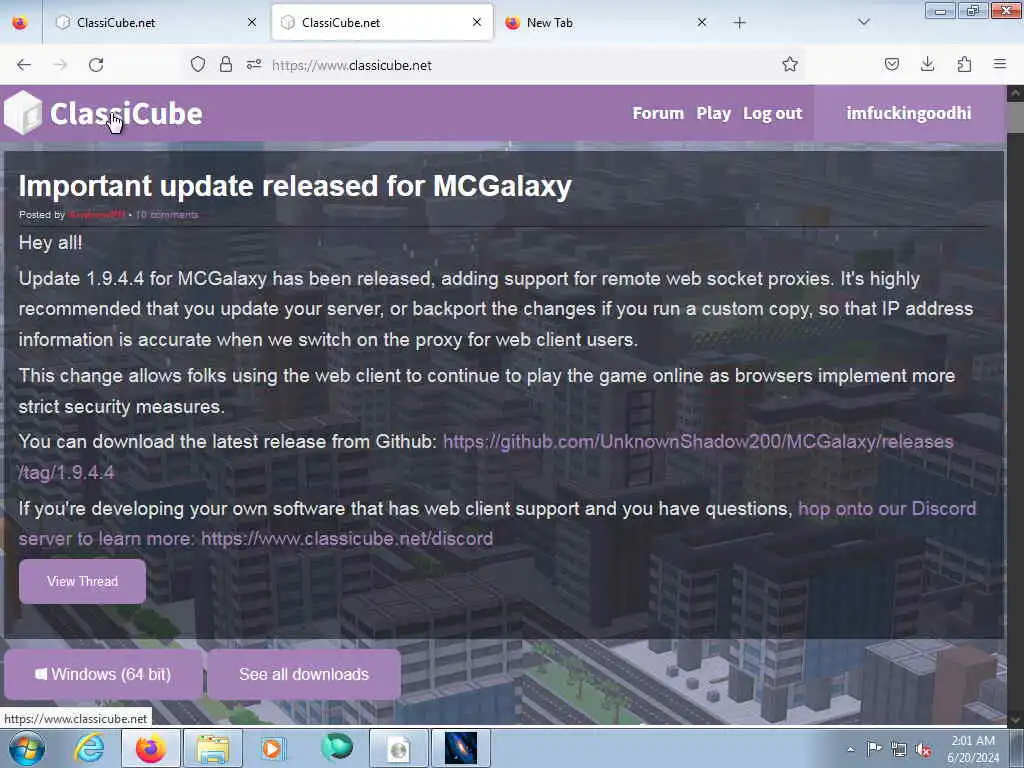This screenshot has height=768, width=1024.
Task: Click See all downloads button
Action: [304, 674]
